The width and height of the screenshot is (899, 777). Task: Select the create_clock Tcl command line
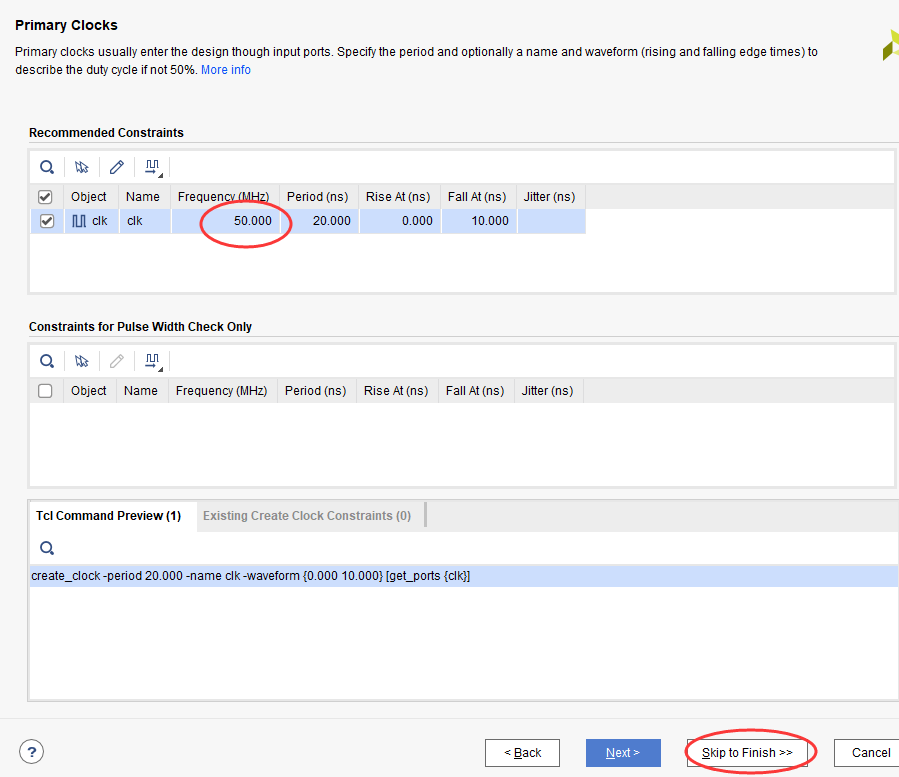[x=463, y=576]
